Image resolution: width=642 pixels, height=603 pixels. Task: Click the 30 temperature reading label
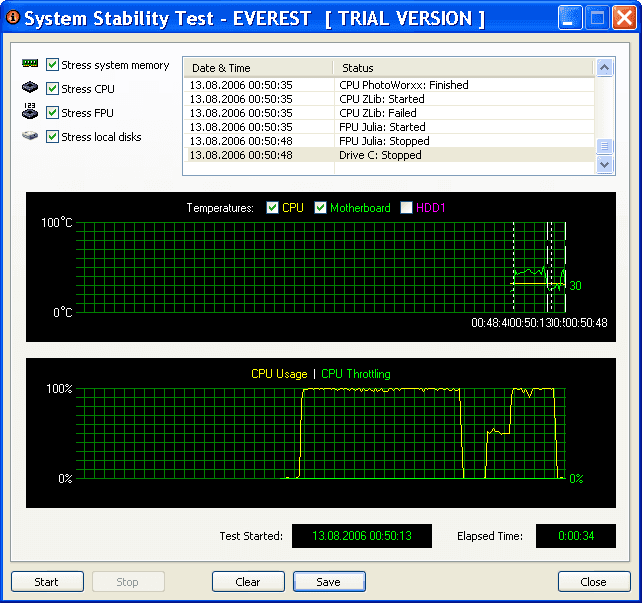pyautogui.click(x=575, y=285)
